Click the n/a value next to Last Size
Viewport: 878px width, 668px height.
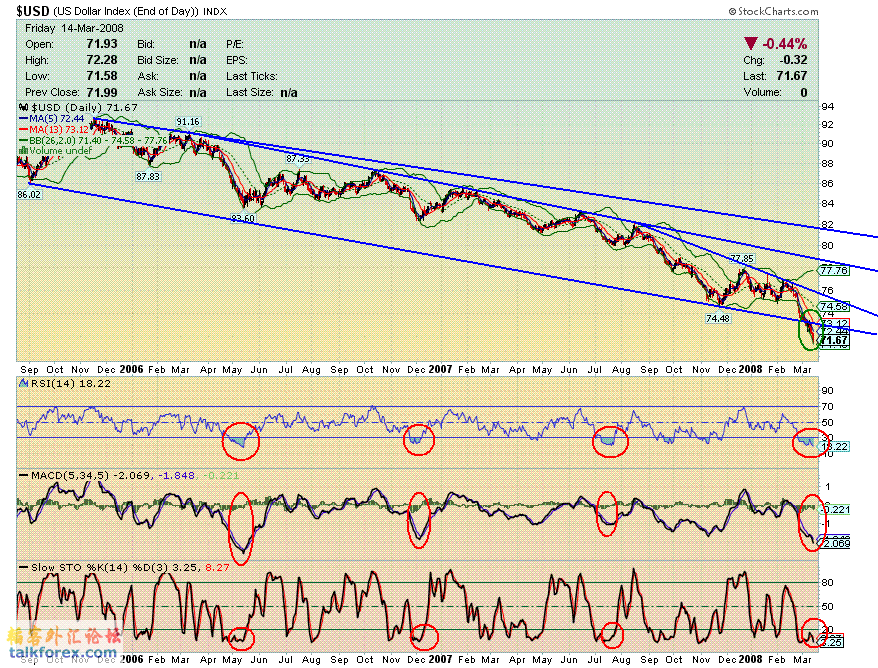click(288, 92)
